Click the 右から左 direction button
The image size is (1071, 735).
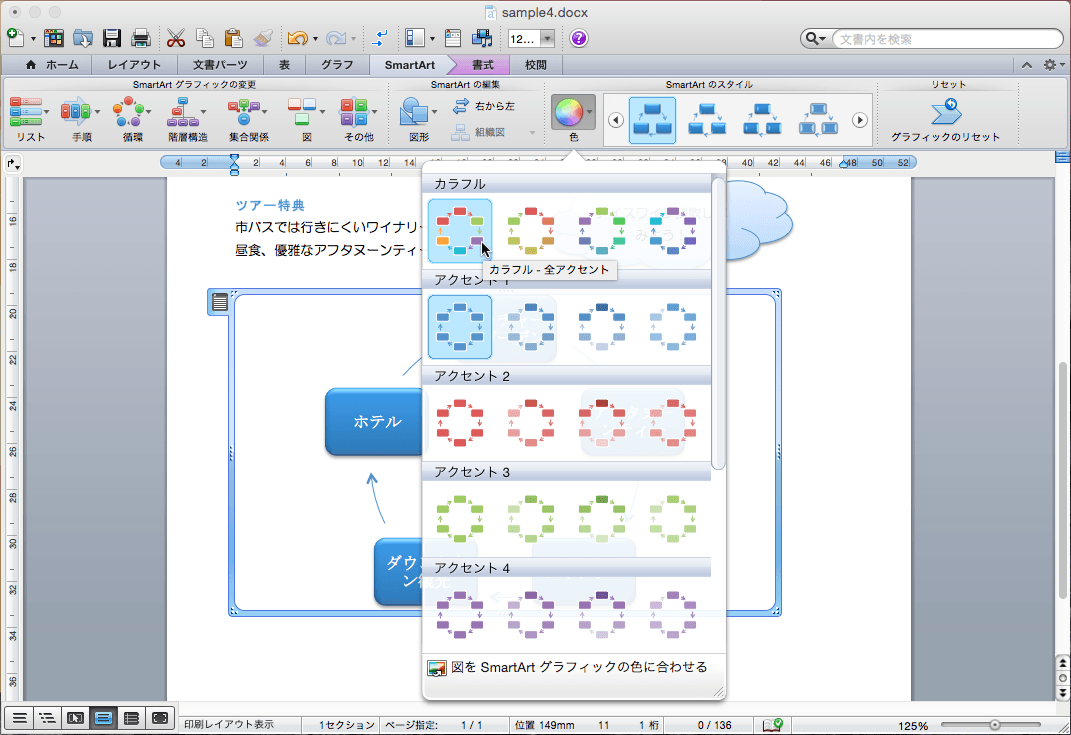pos(484,106)
